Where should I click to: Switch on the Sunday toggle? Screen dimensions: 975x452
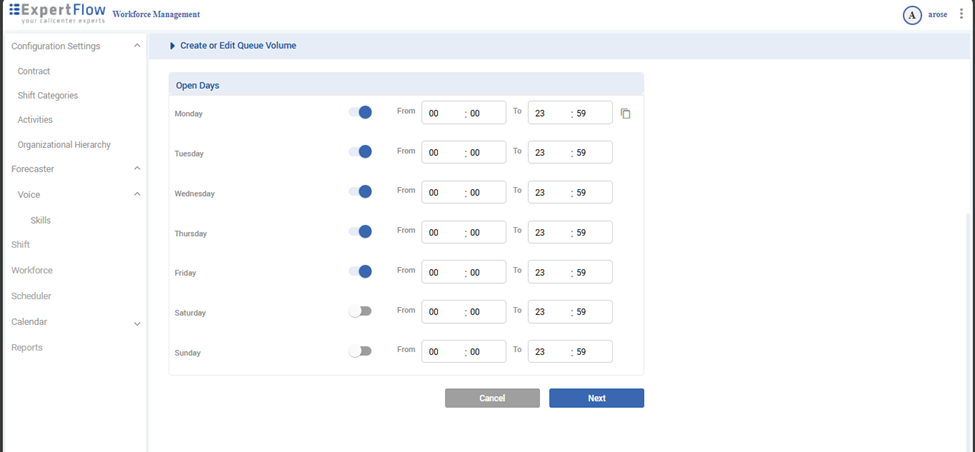pyautogui.click(x=360, y=351)
